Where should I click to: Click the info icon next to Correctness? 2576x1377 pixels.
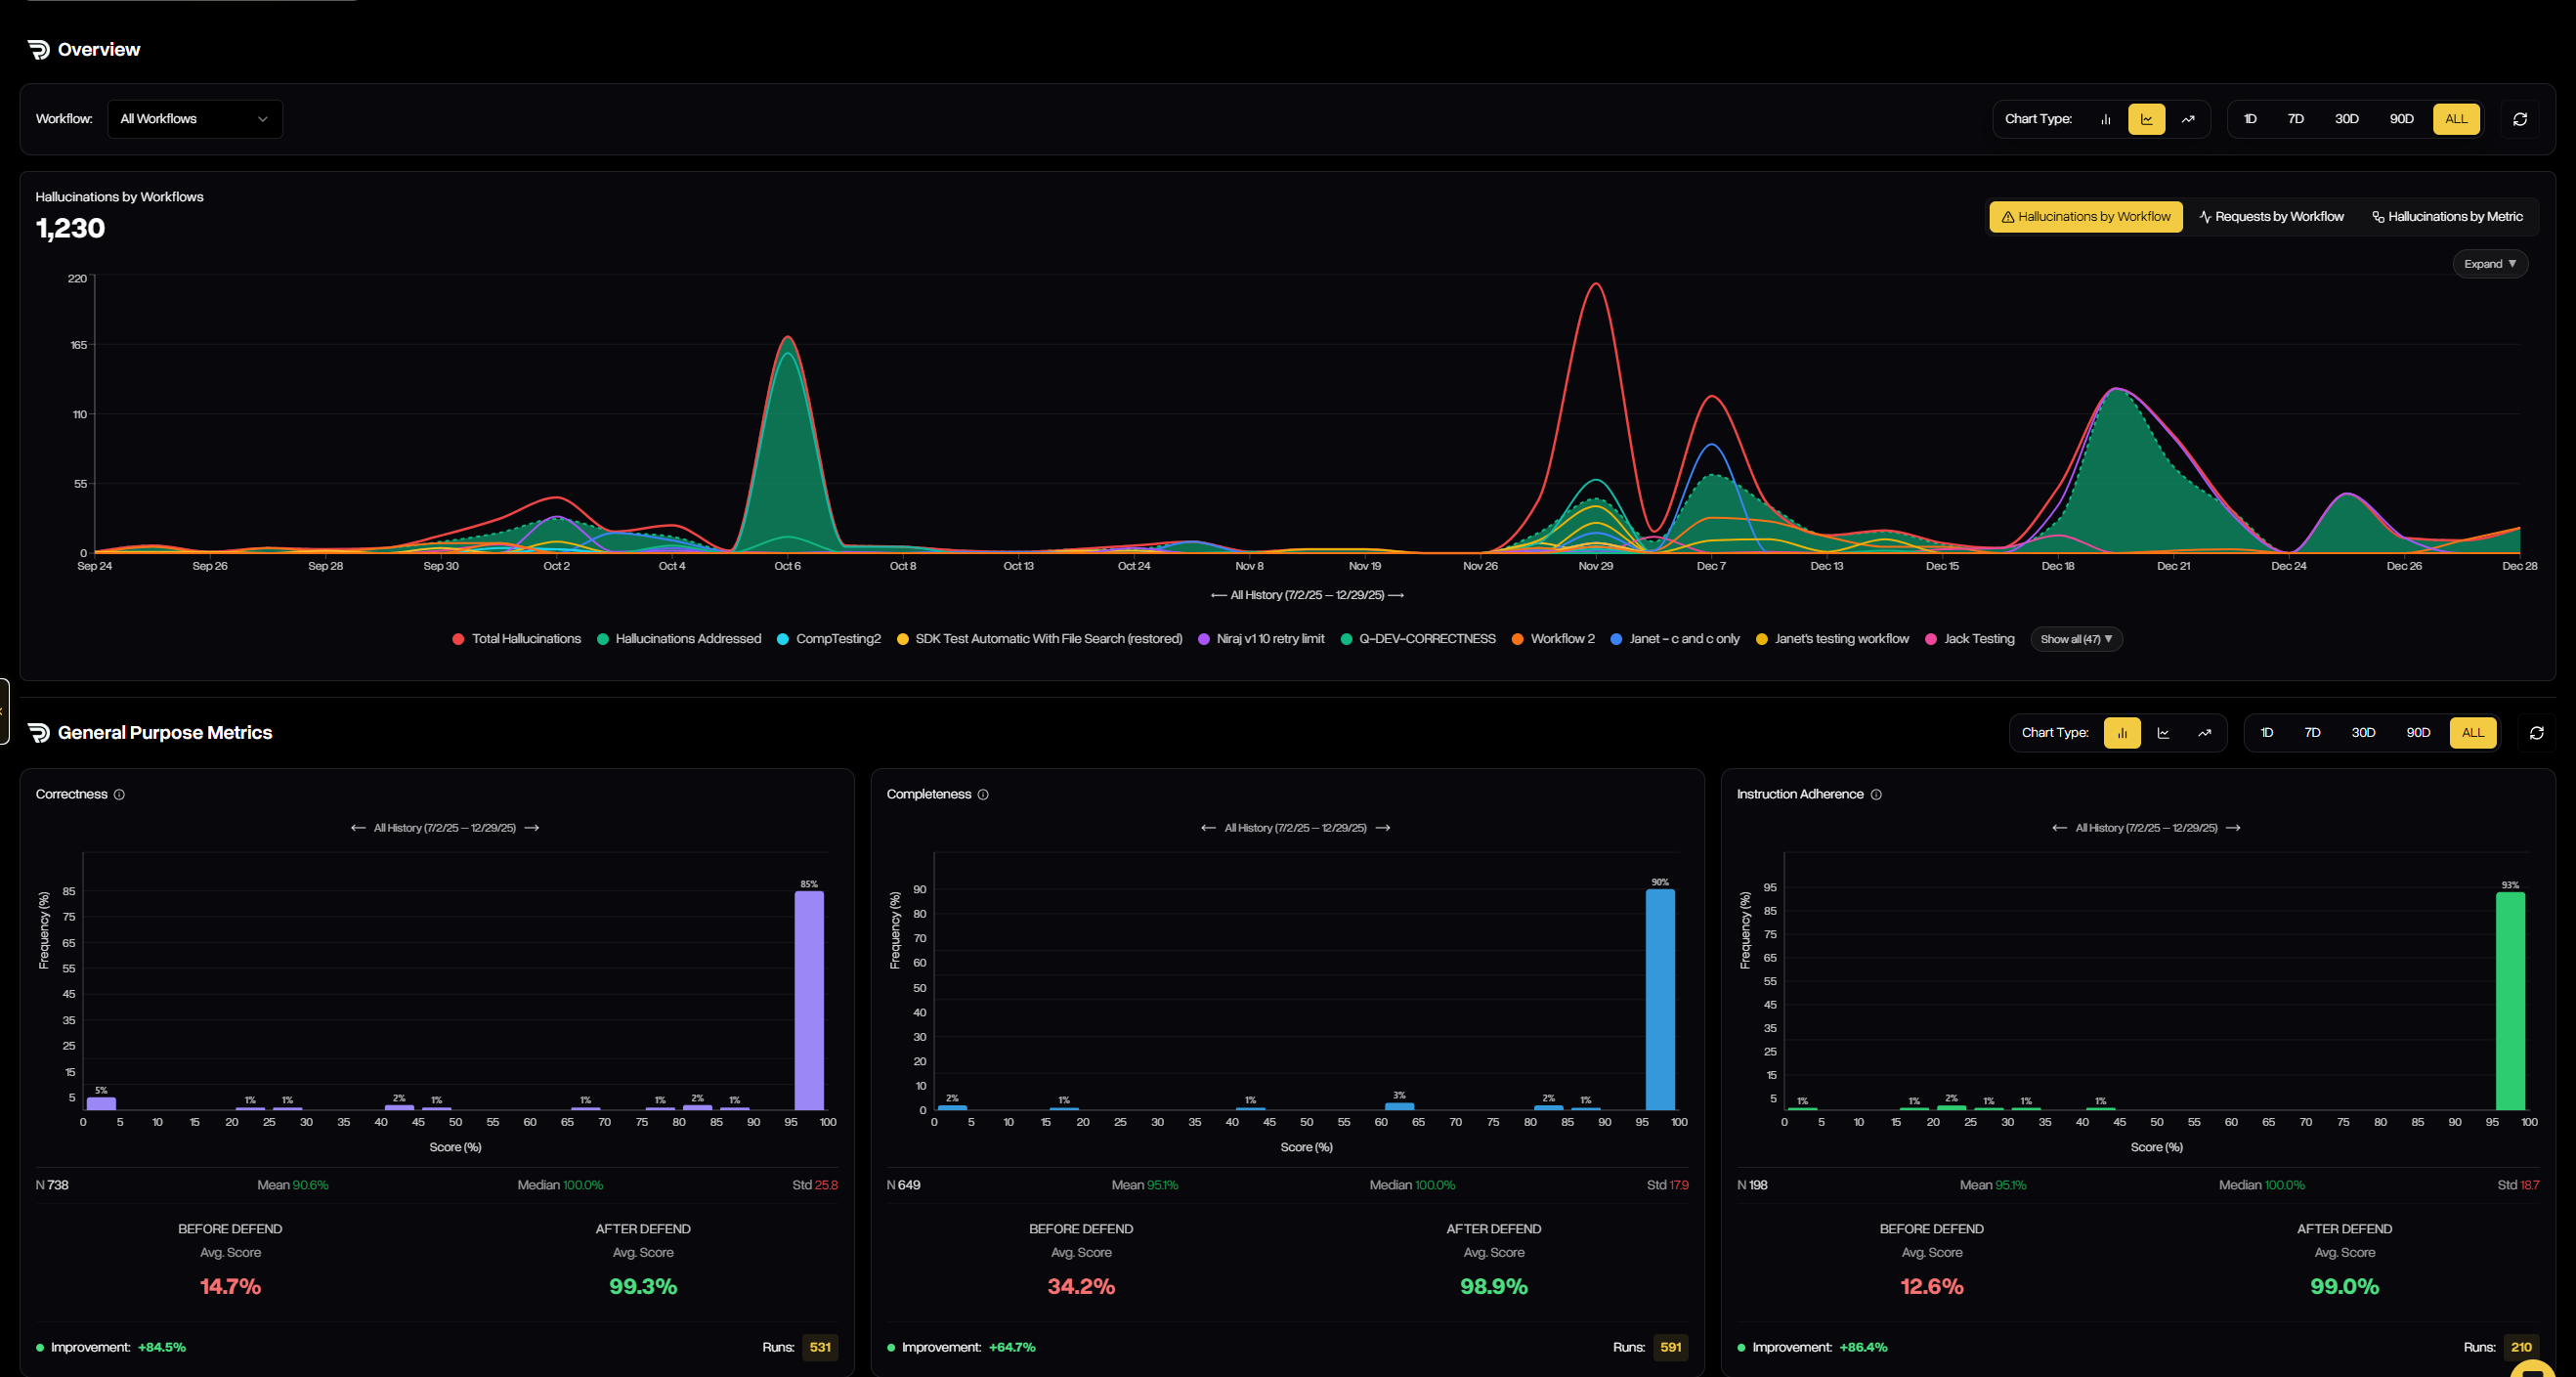click(119, 794)
